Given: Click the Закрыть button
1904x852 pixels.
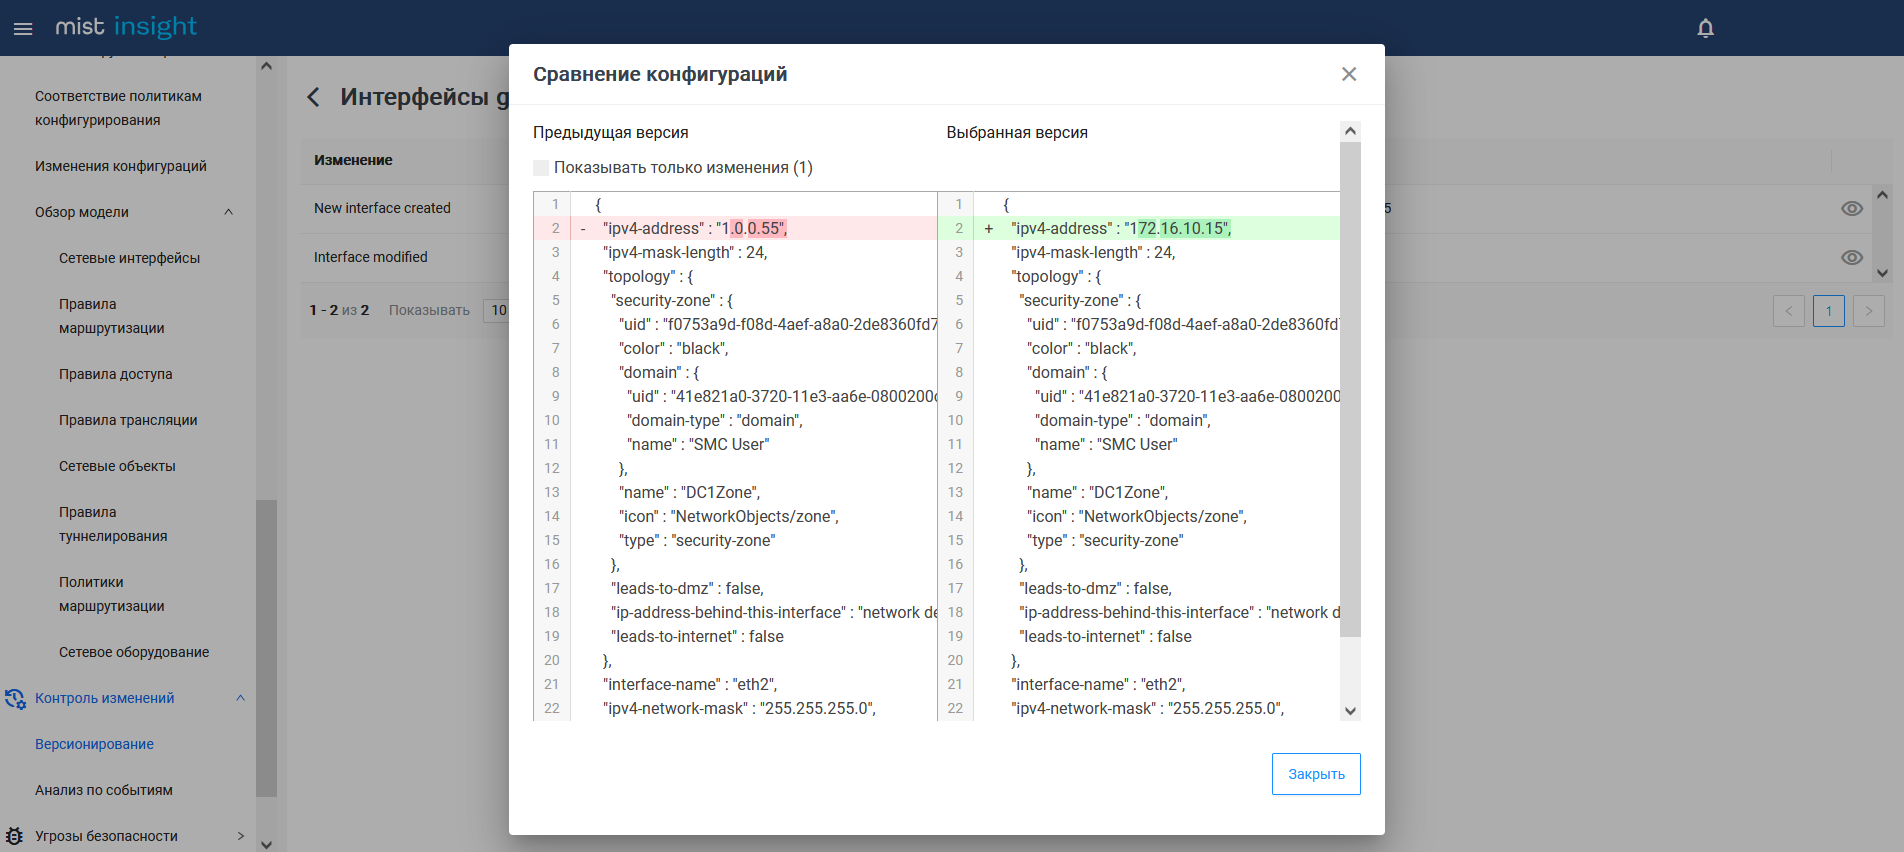Looking at the screenshot, I should tap(1316, 774).
